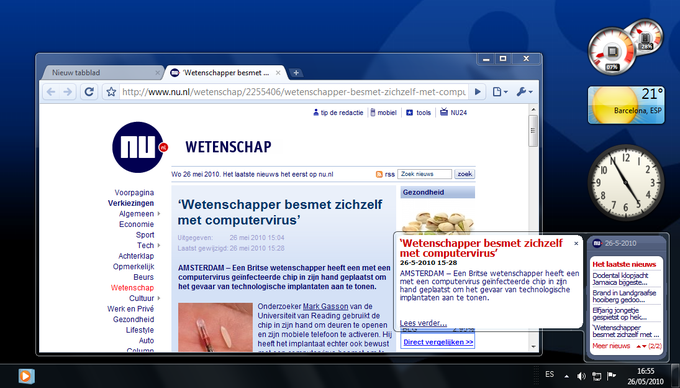Image resolution: width=680 pixels, height=388 pixels.
Task: Open 'Dodental klopjacht Jamaica' gadget headline
Action: pyautogui.click(x=621, y=279)
